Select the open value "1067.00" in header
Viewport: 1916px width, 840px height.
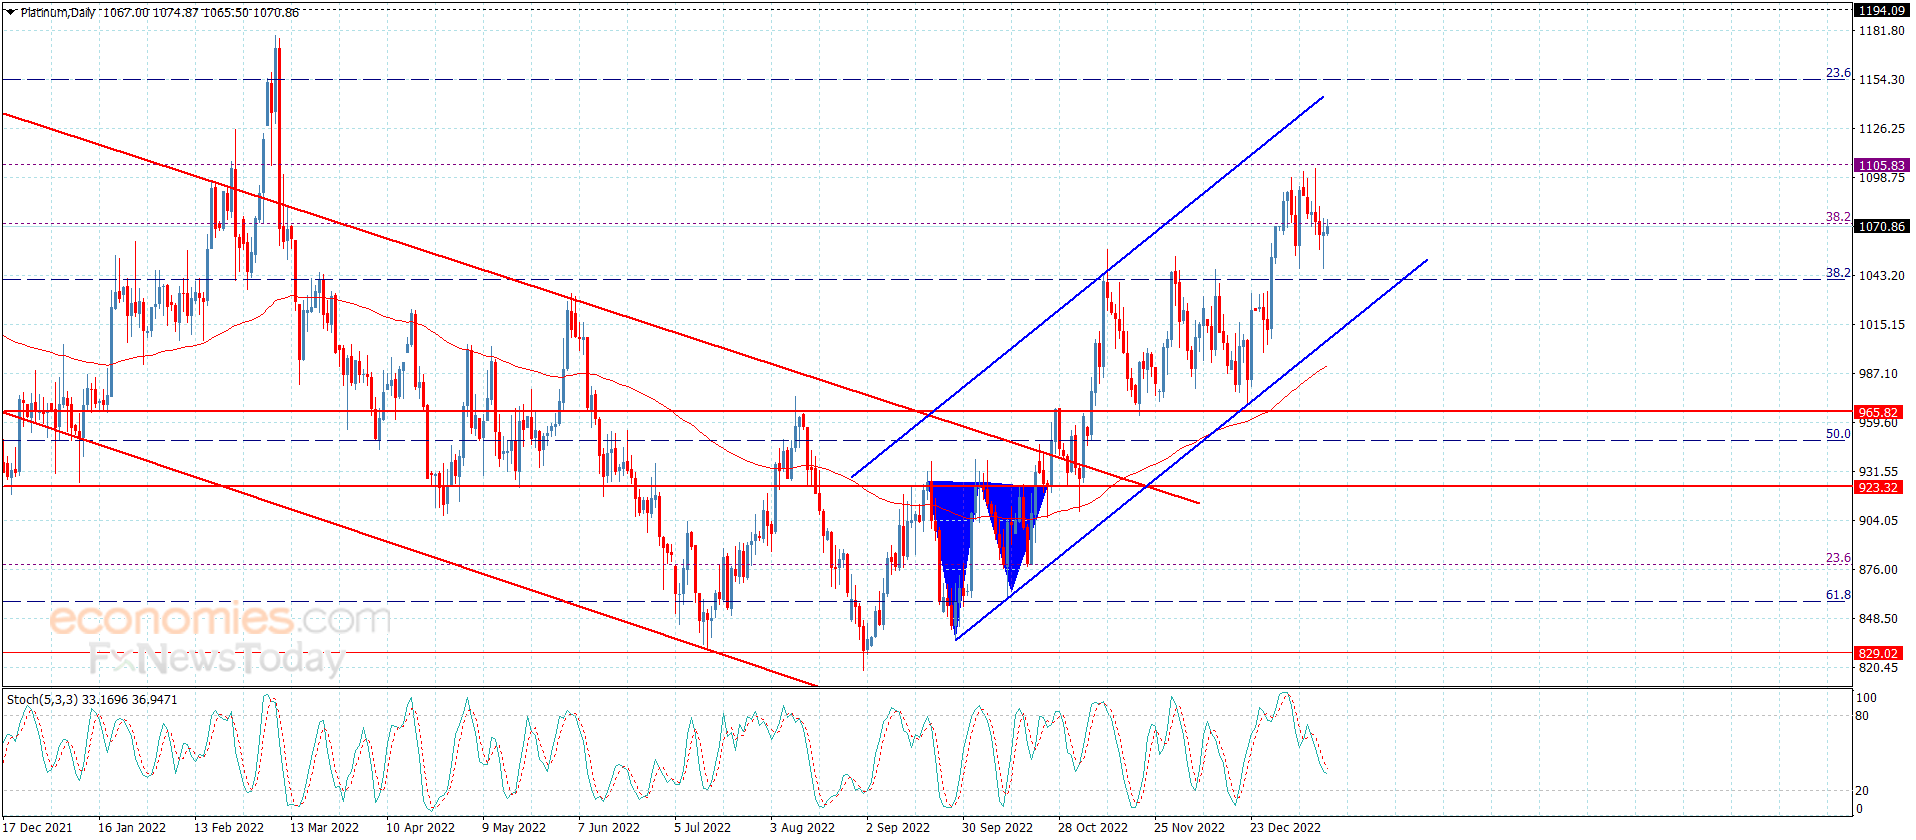point(126,13)
